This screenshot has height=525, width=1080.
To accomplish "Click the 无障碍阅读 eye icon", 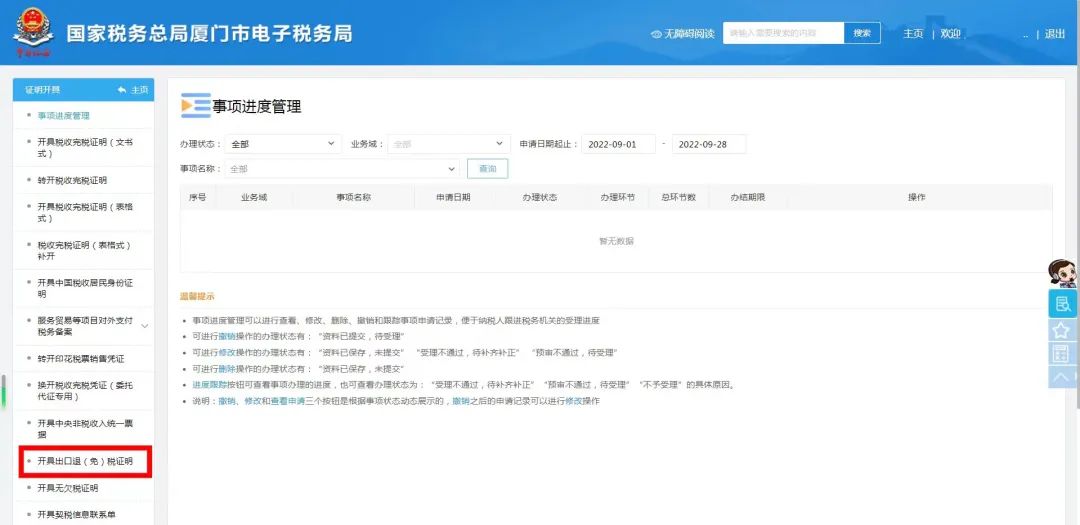I will (x=657, y=34).
